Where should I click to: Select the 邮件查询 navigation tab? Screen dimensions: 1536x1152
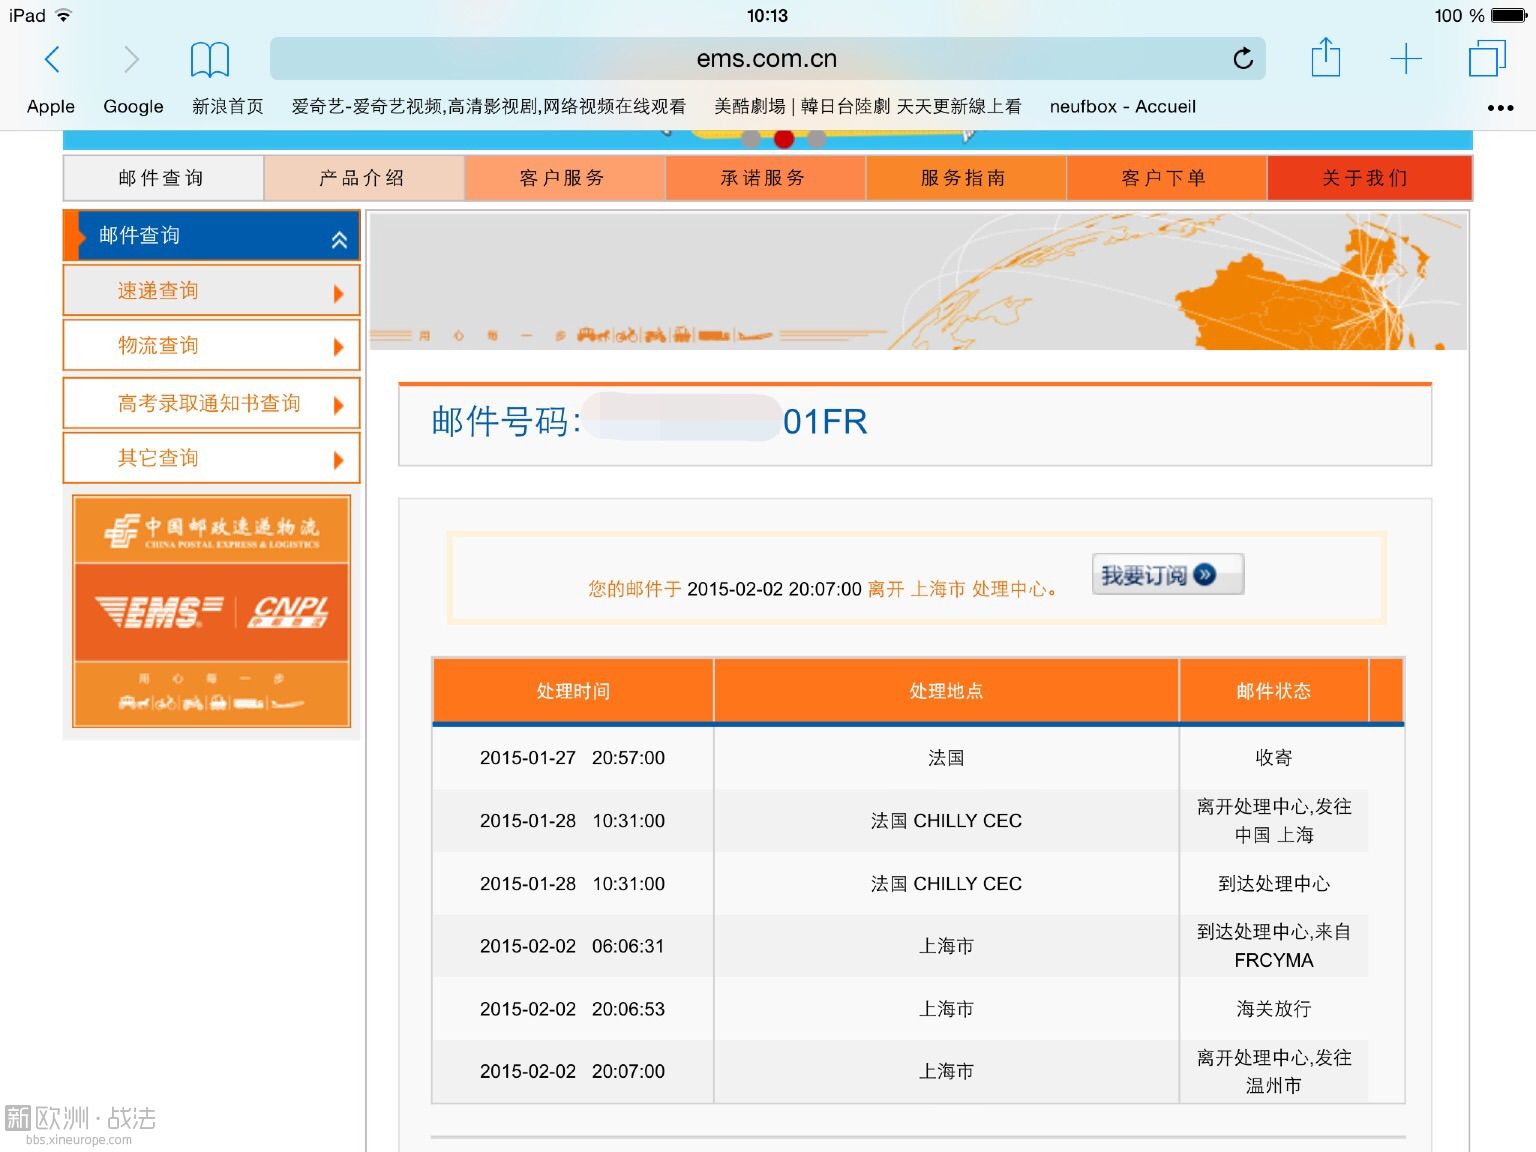(x=163, y=178)
